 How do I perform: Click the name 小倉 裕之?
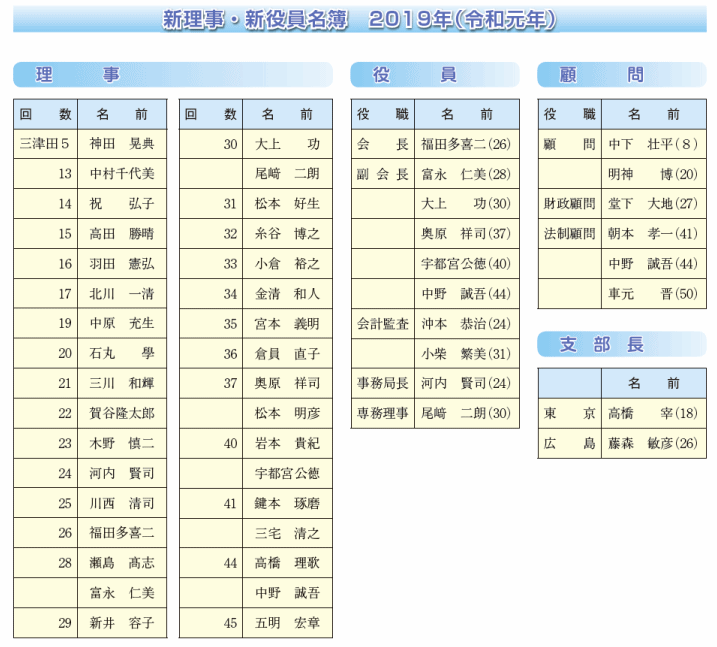pos(287,264)
